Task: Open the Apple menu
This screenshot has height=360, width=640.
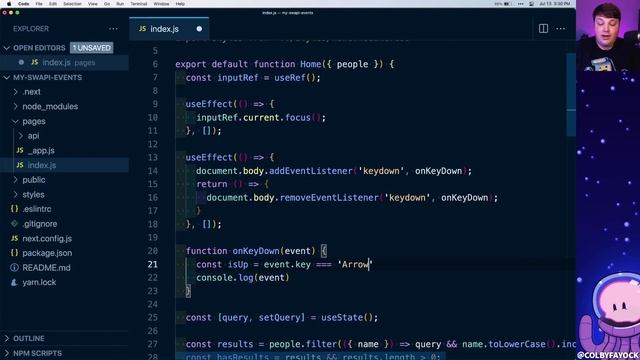Action: 9,4
